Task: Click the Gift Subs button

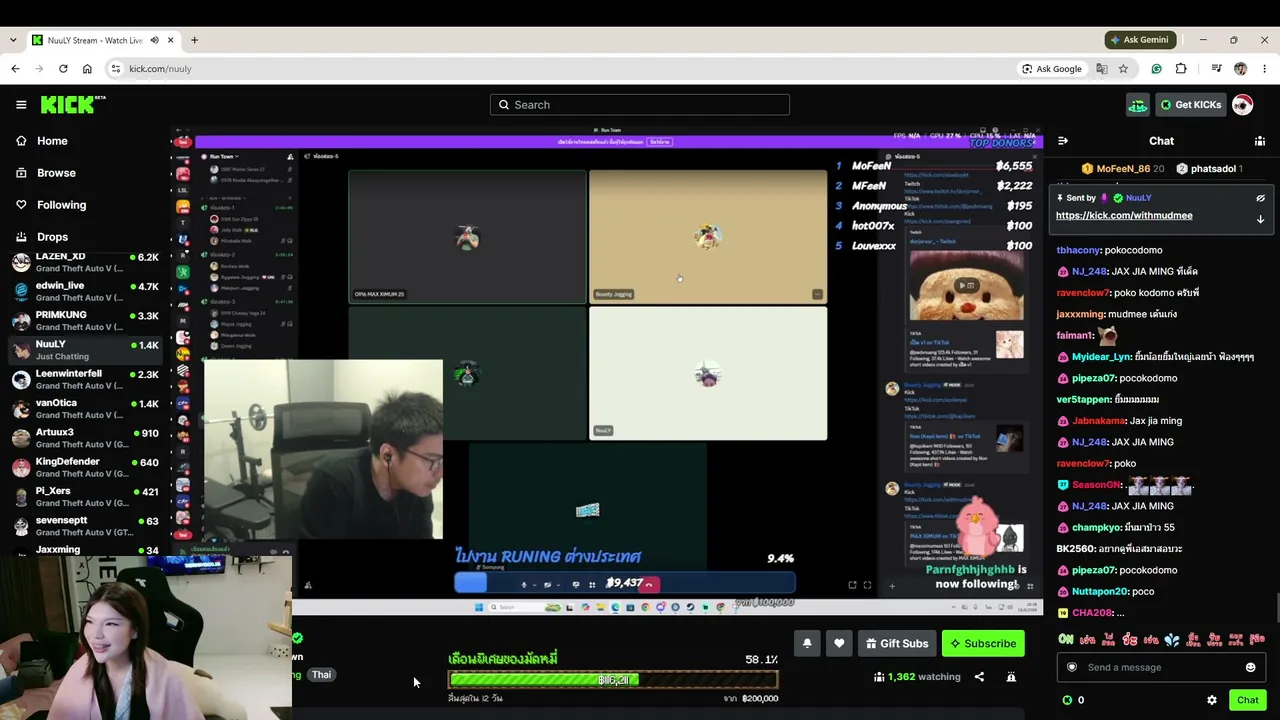Action: click(x=897, y=643)
